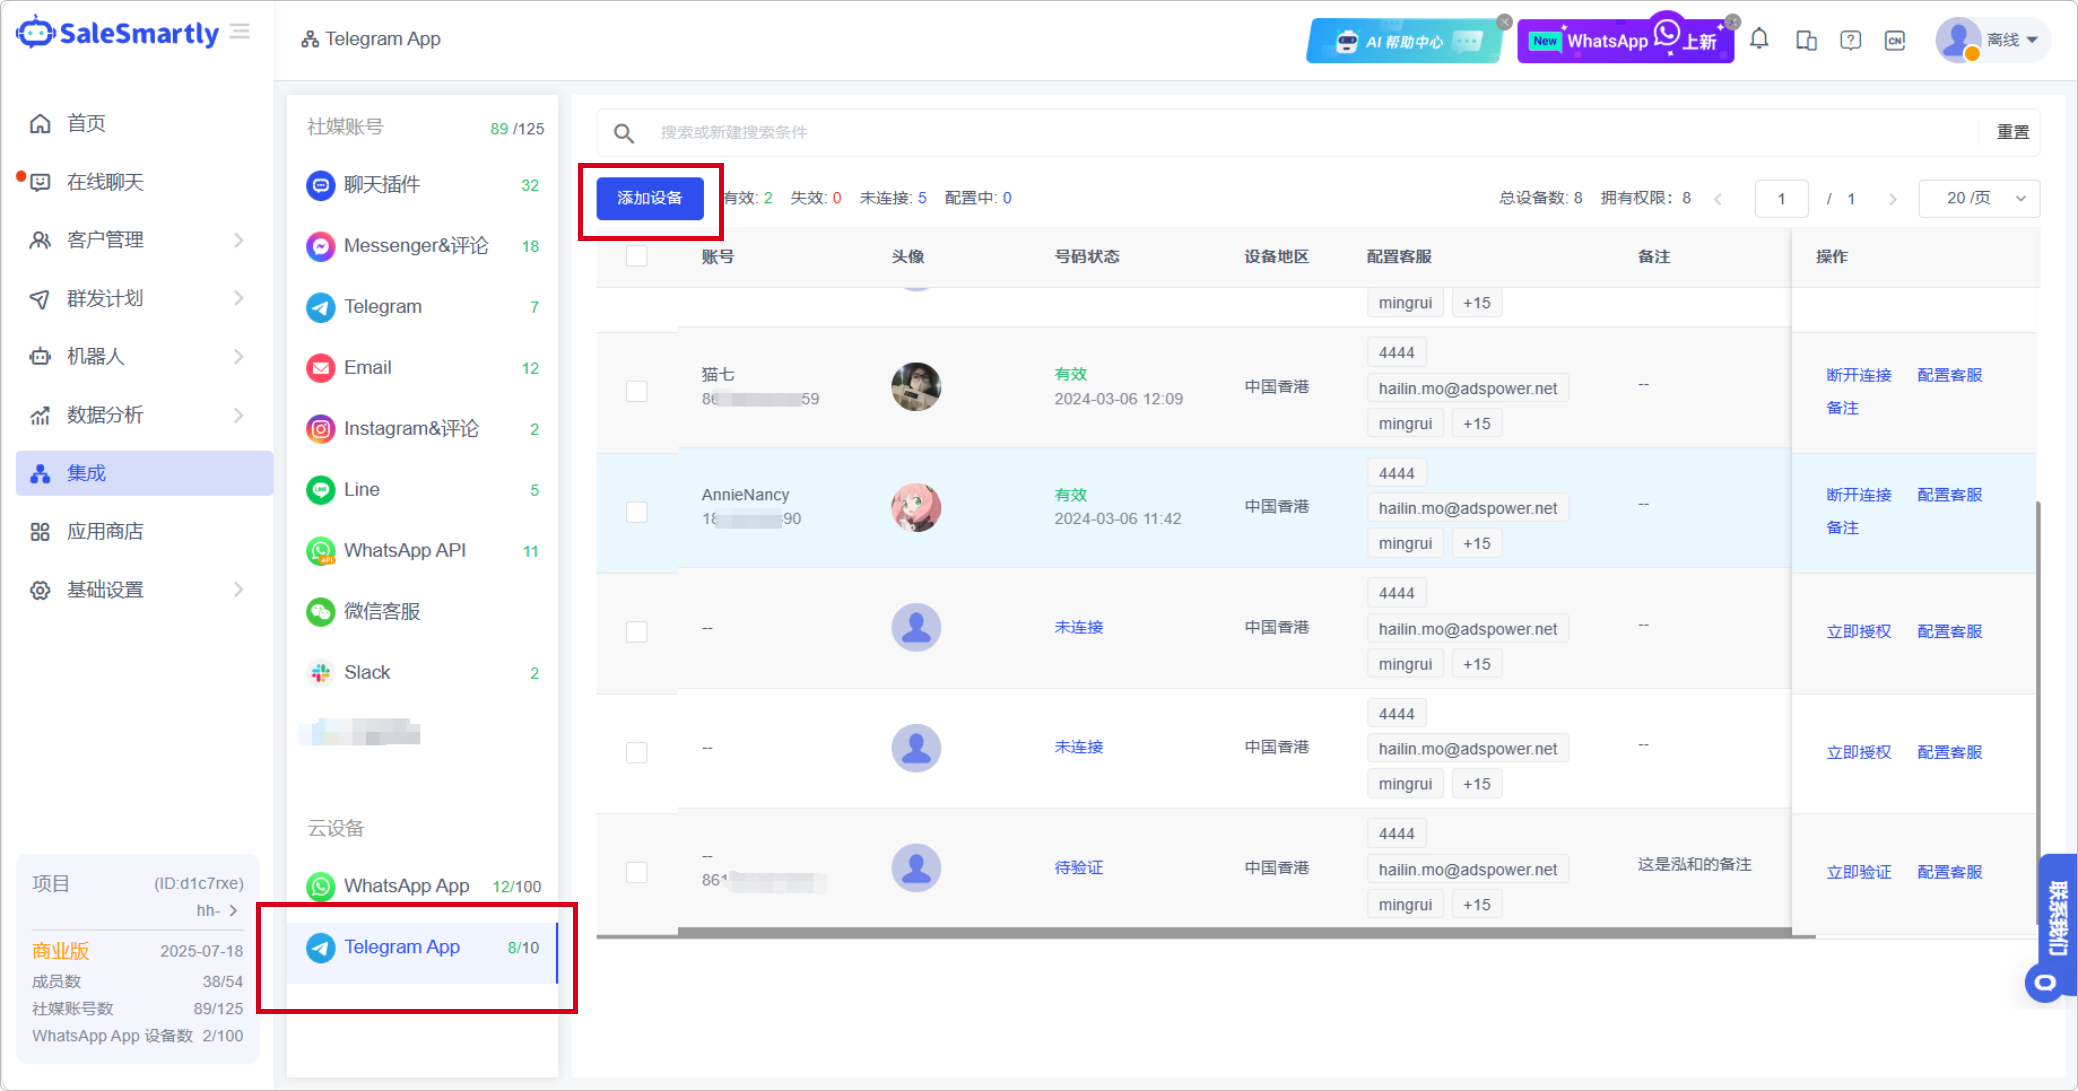Click the search magnifier icon

click(x=624, y=133)
